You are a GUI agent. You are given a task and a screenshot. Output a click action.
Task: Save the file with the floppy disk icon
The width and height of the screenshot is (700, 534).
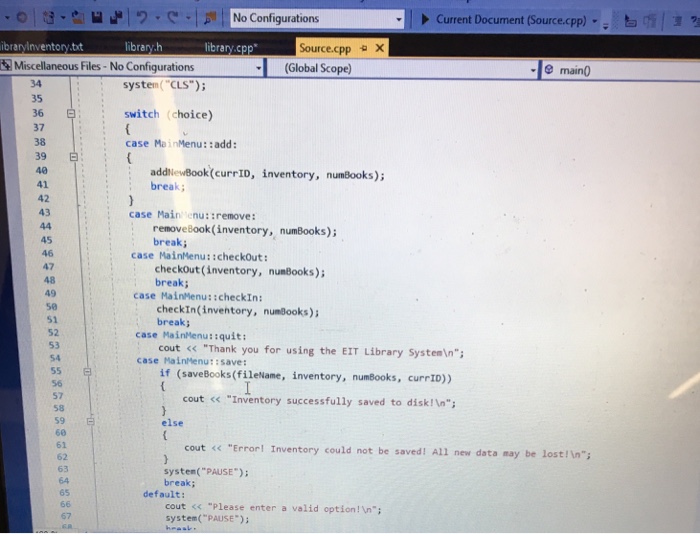(x=97, y=17)
